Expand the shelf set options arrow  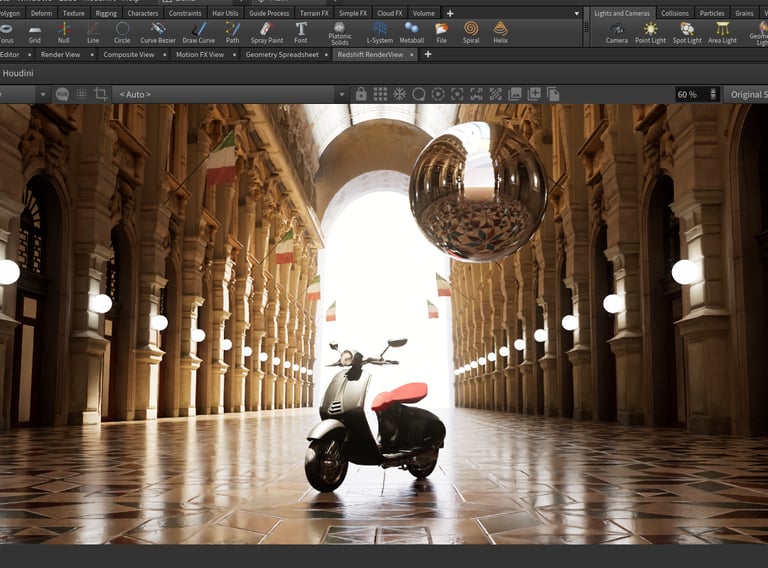point(577,13)
